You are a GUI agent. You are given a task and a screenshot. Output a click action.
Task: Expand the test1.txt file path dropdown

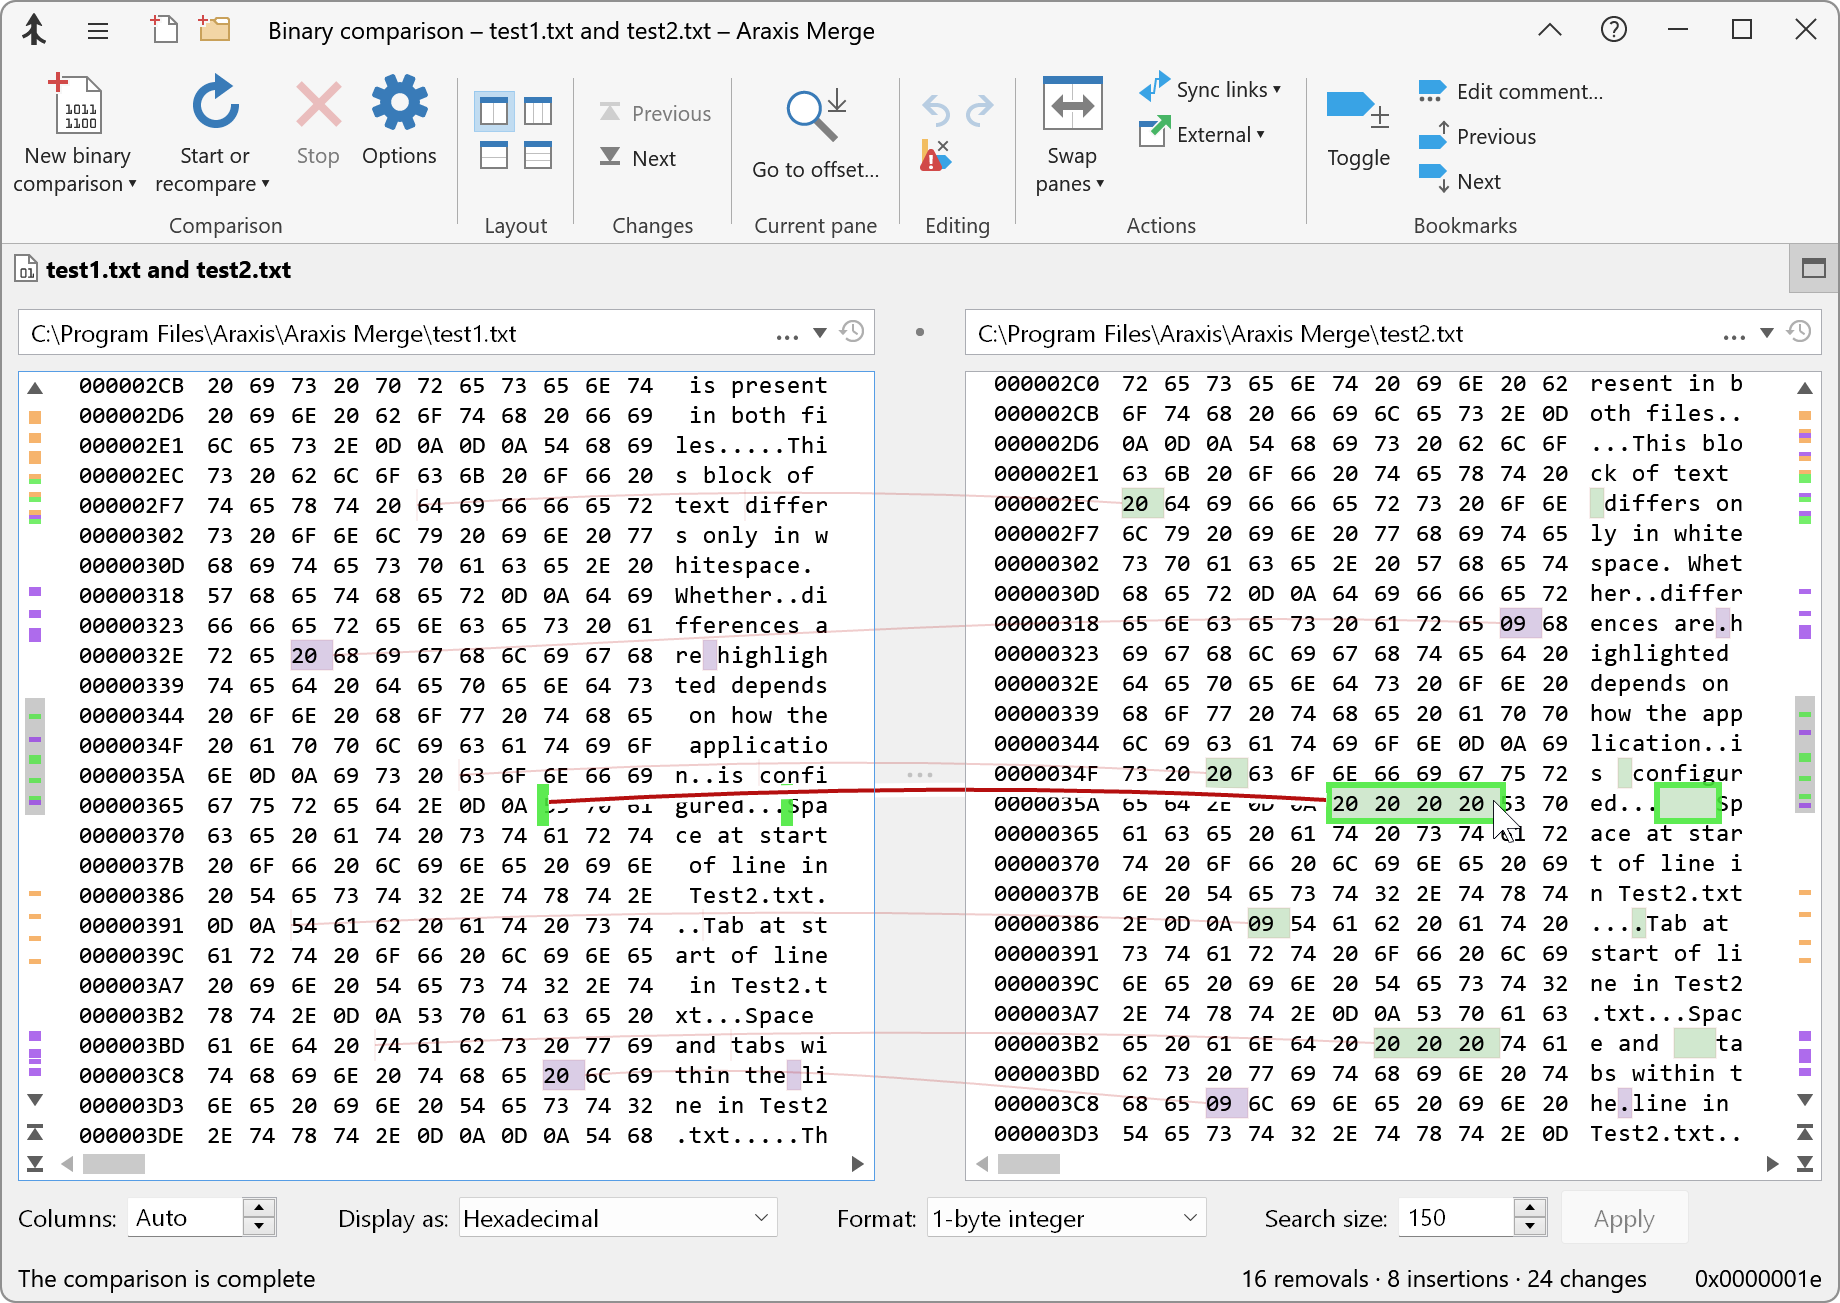point(820,334)
